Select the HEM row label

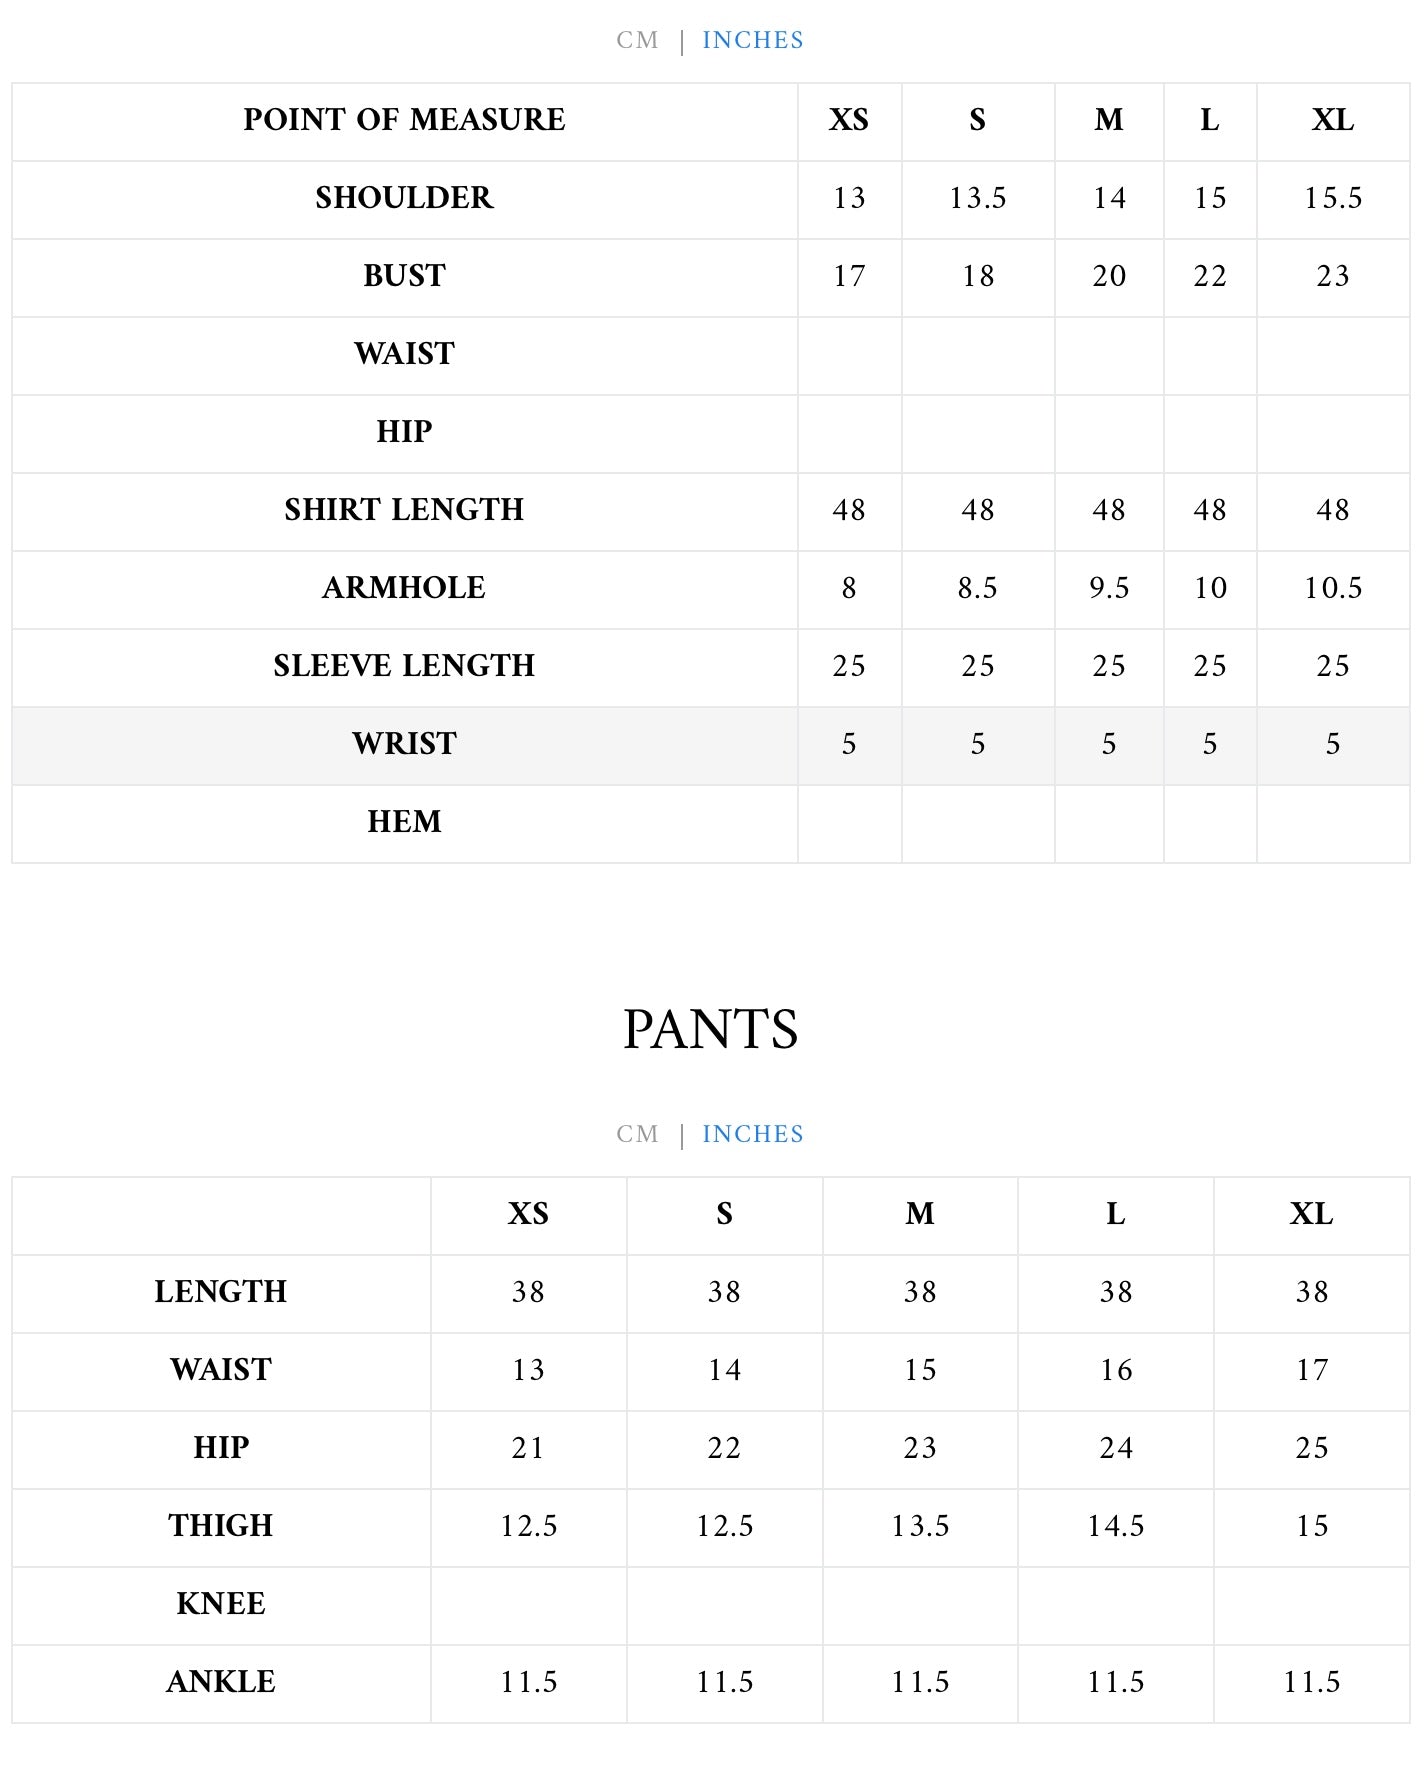click(x=404, y=822)
